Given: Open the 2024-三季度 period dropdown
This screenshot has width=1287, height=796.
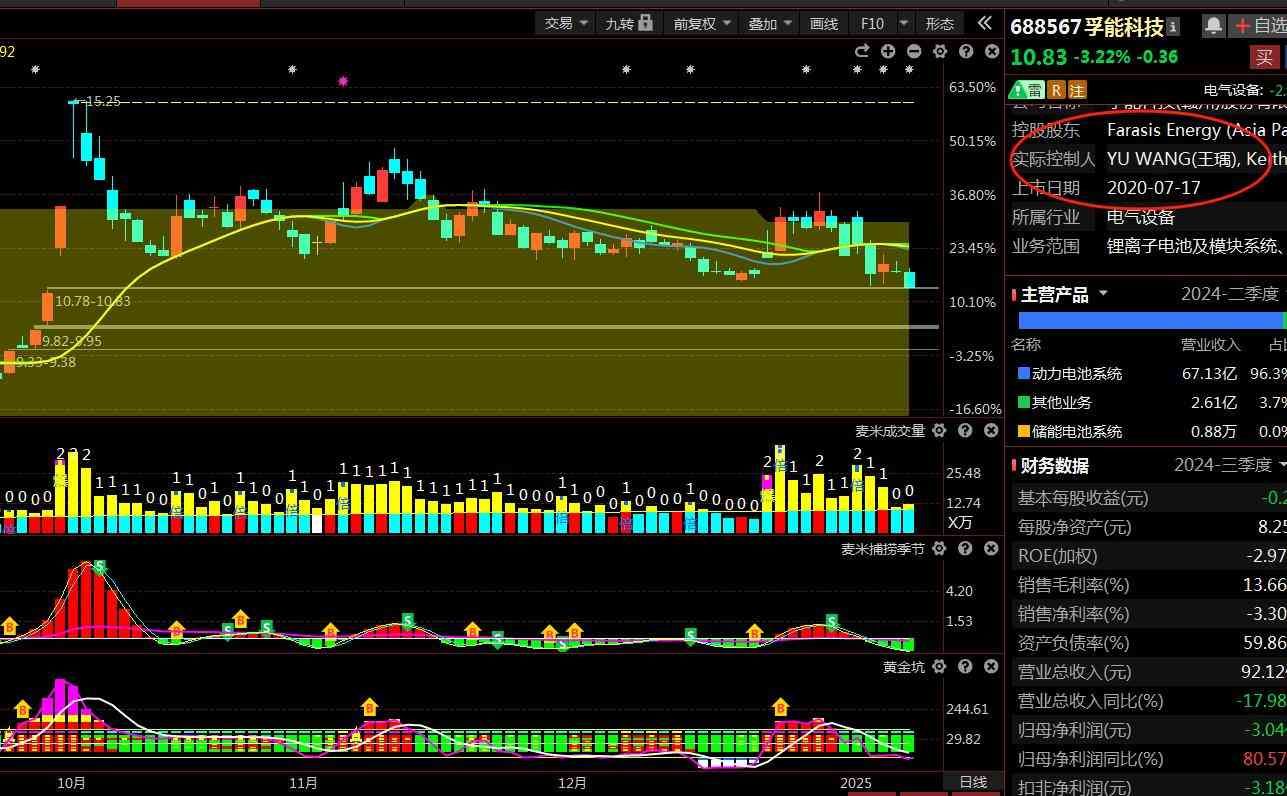Looking at the screenshot, I should point(1229,465).
